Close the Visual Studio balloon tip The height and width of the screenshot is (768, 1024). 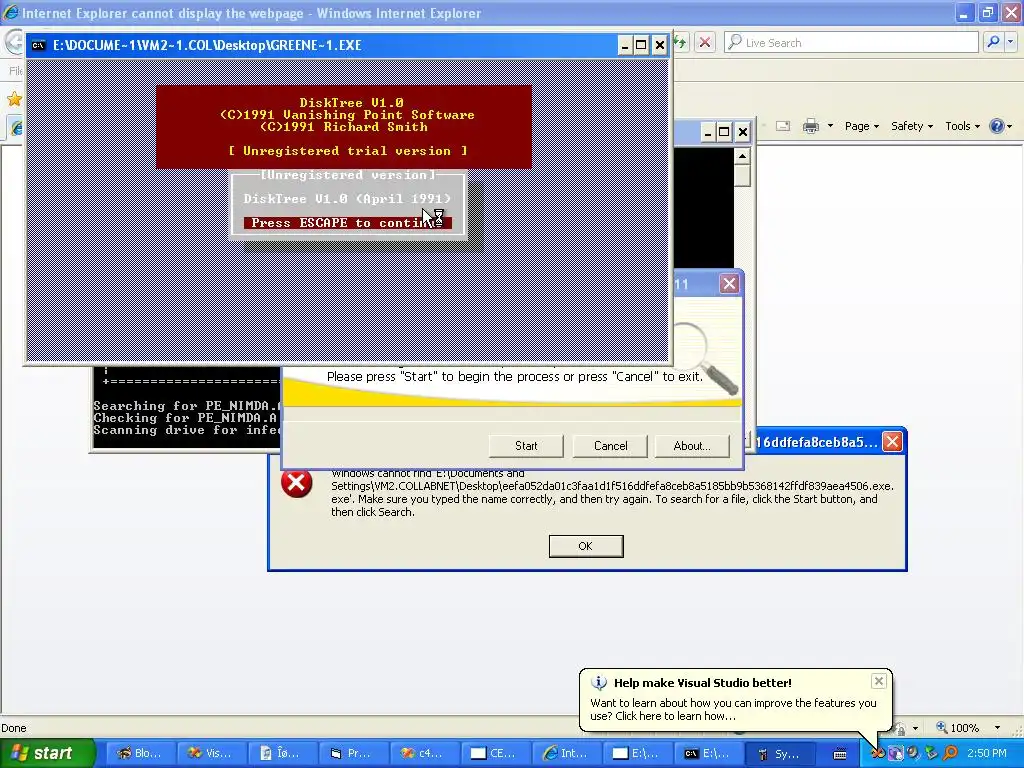879,681
